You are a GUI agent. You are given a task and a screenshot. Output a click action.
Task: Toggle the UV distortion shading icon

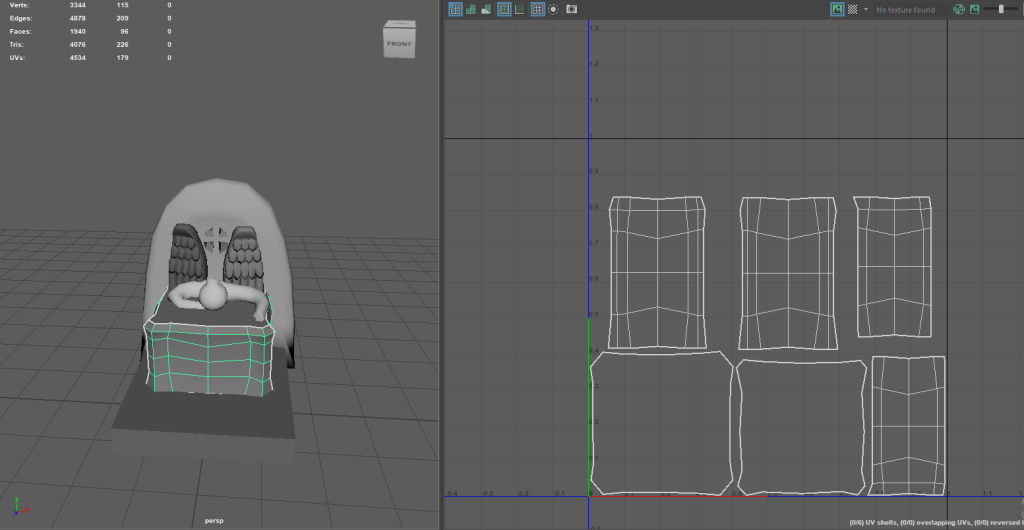[487, 9]
